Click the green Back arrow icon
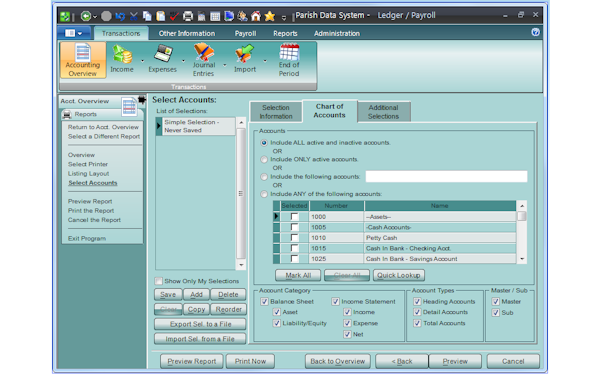 [86, 16]
